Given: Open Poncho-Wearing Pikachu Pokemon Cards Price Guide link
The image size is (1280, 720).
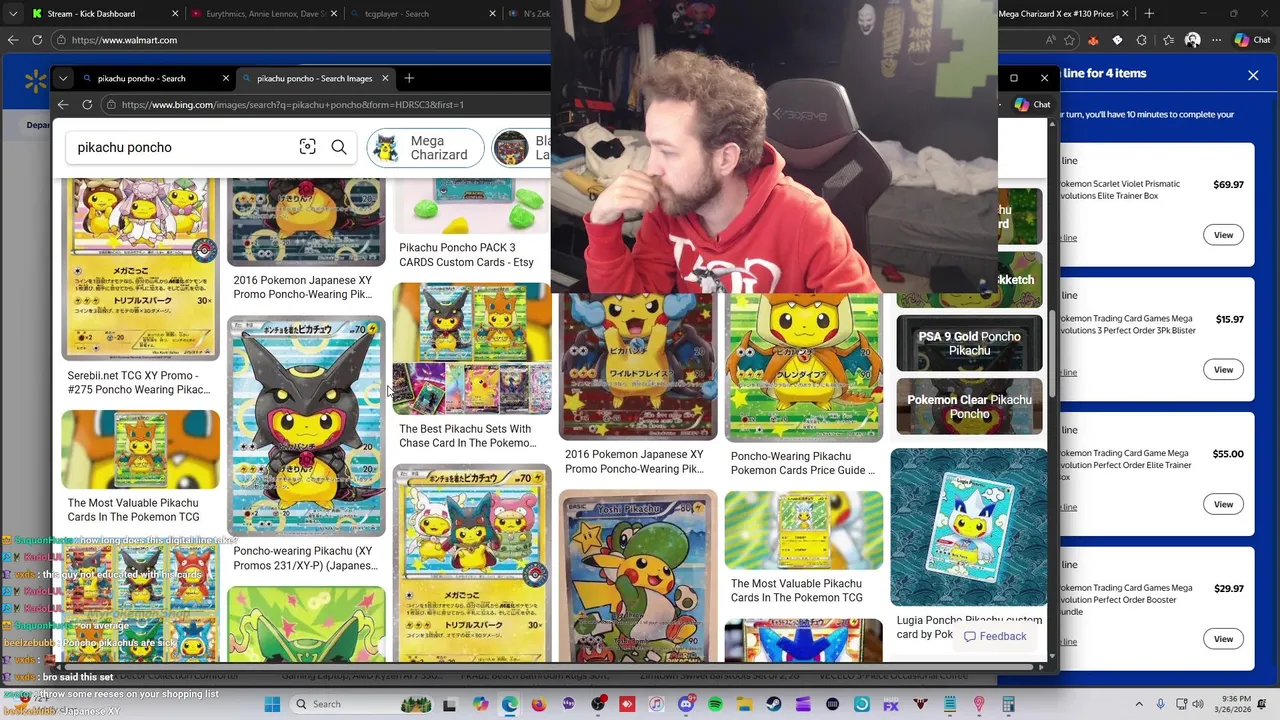Looking at the screenshot, I should click(x=803, y=463).
